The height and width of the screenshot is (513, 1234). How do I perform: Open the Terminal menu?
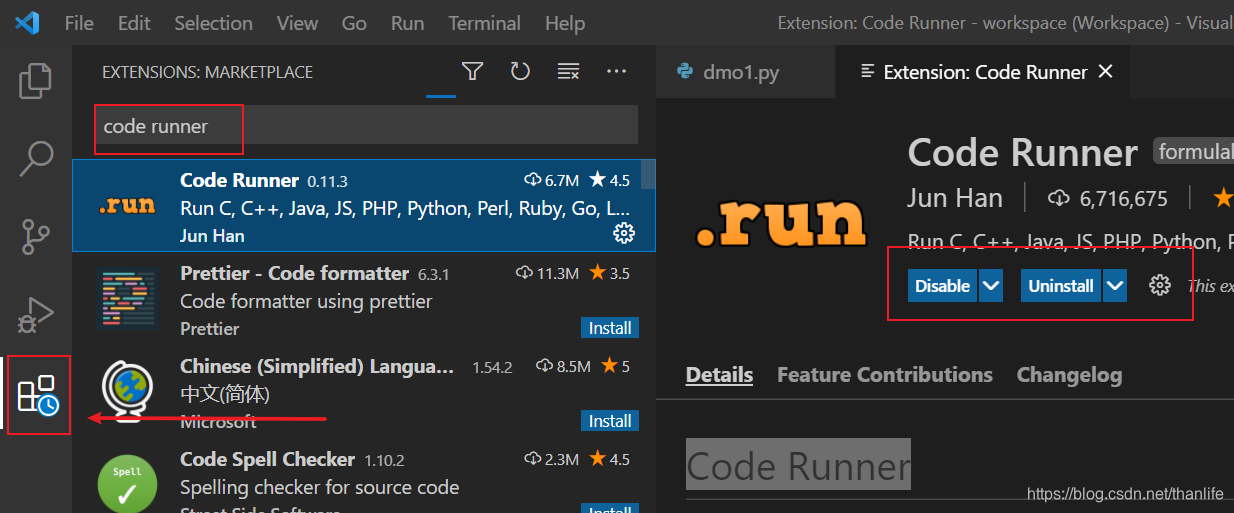click(x=484, y=22)
